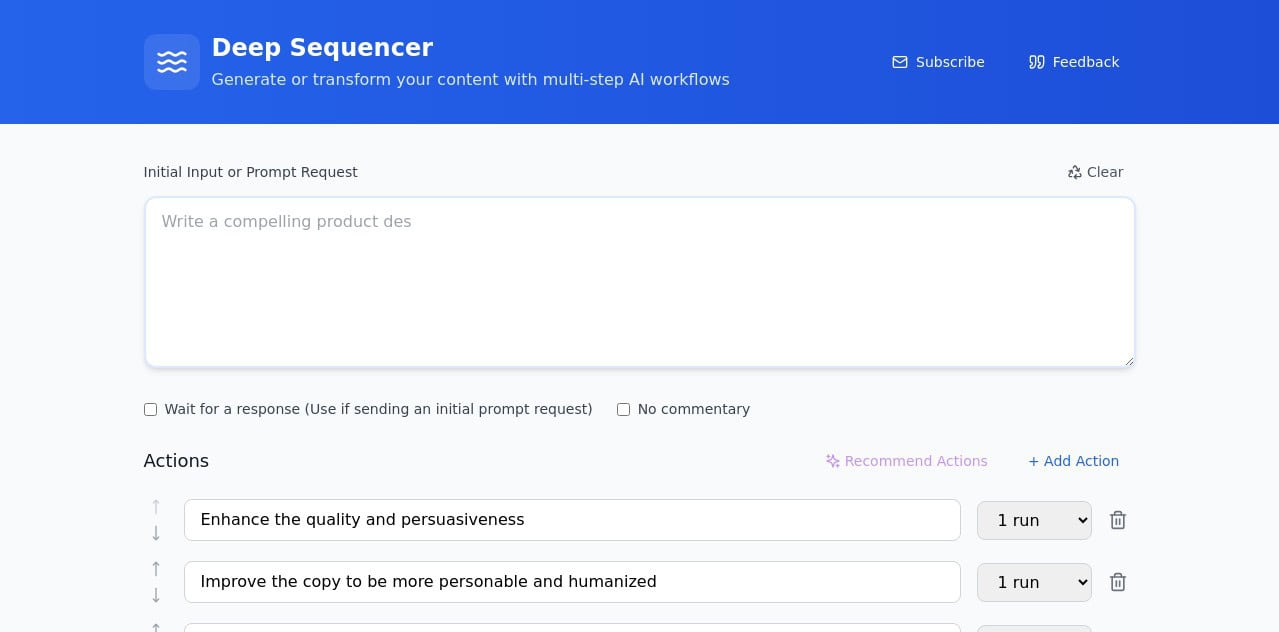Add a new action with + Add Action
Image resolution: width=1279 pixels, height=632 pixels.
click(x=1073, y=461)
